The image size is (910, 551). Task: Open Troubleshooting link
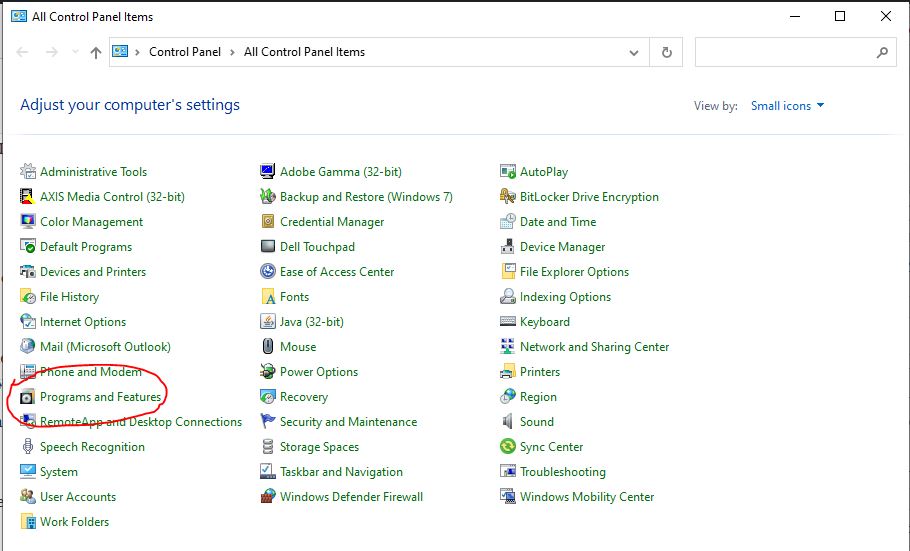click(x=562, y=471)
